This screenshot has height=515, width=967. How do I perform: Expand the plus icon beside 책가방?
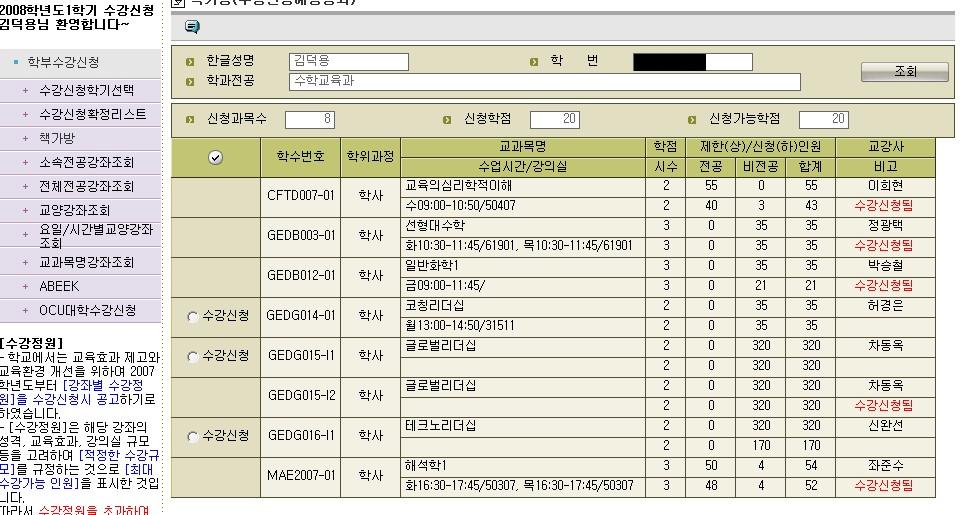(25, 138)
